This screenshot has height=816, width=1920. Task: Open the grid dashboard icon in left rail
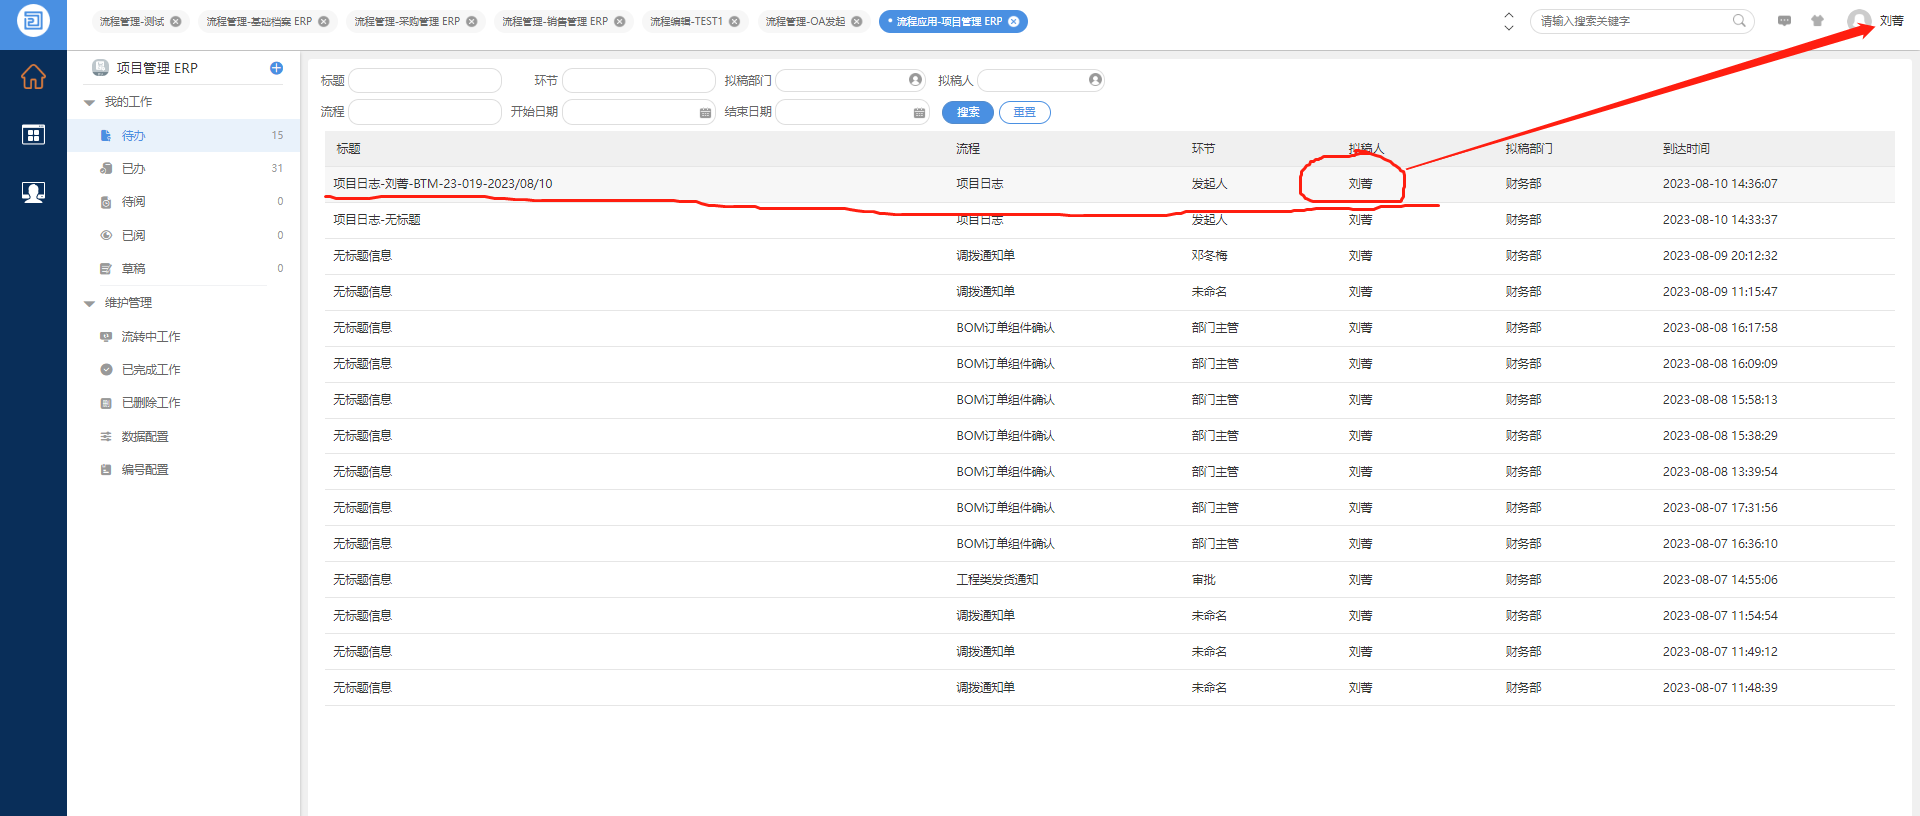[33, 134]
